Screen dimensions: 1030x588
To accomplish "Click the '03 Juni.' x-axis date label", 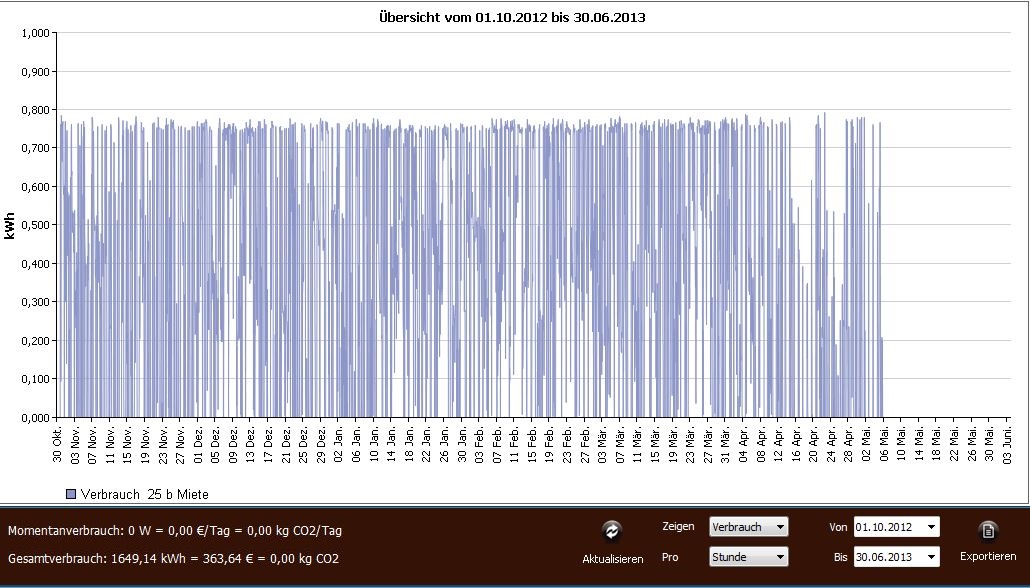I will click(x=1007, y=444).
